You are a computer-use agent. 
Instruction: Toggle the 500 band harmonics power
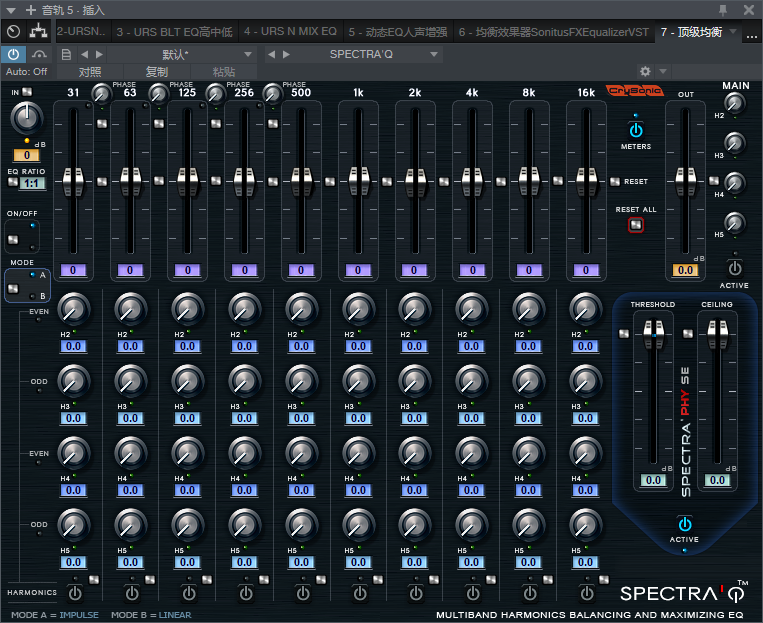tap(303, 593)
